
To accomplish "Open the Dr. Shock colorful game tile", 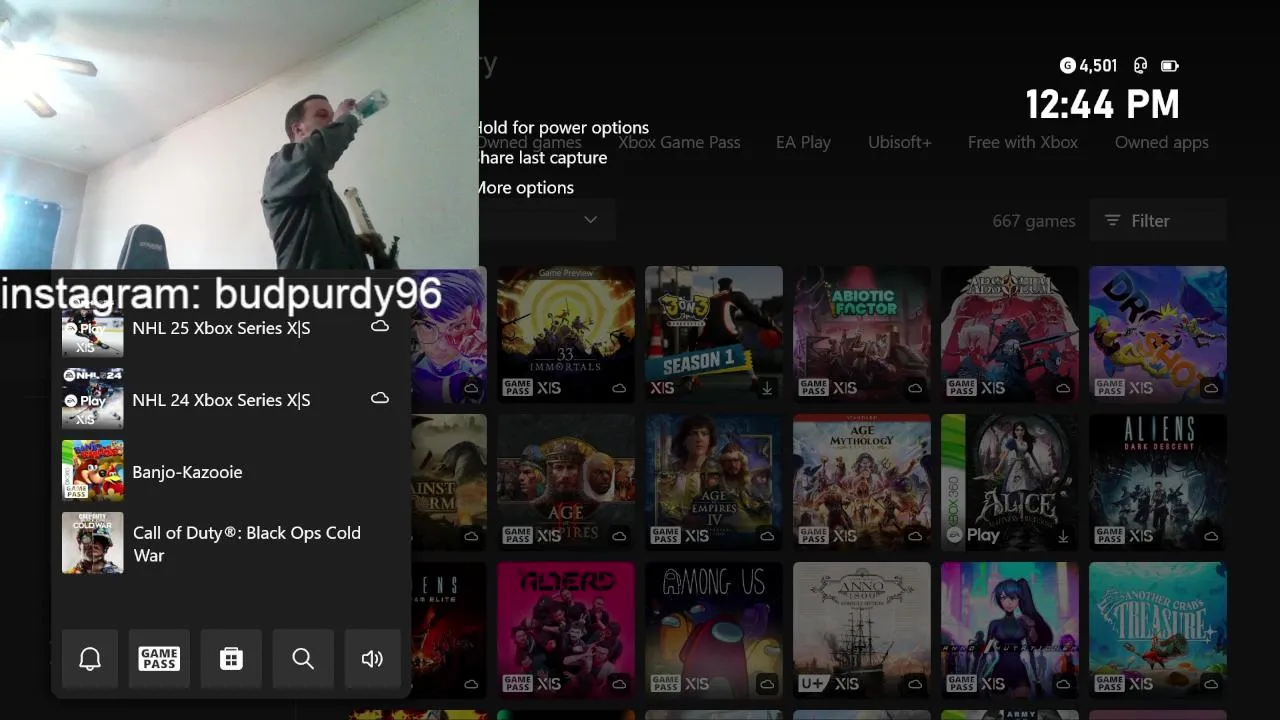I will tap(1158, 334).
